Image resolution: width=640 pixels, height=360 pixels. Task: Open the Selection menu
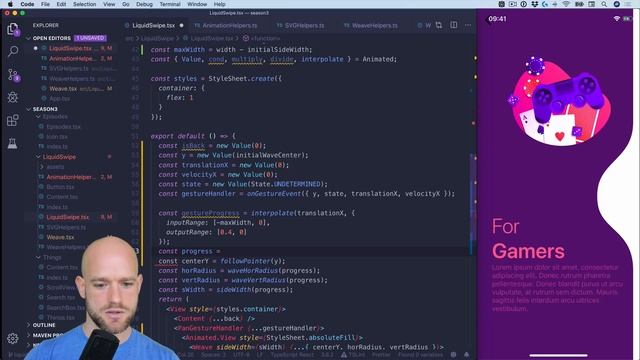[84, 4]
